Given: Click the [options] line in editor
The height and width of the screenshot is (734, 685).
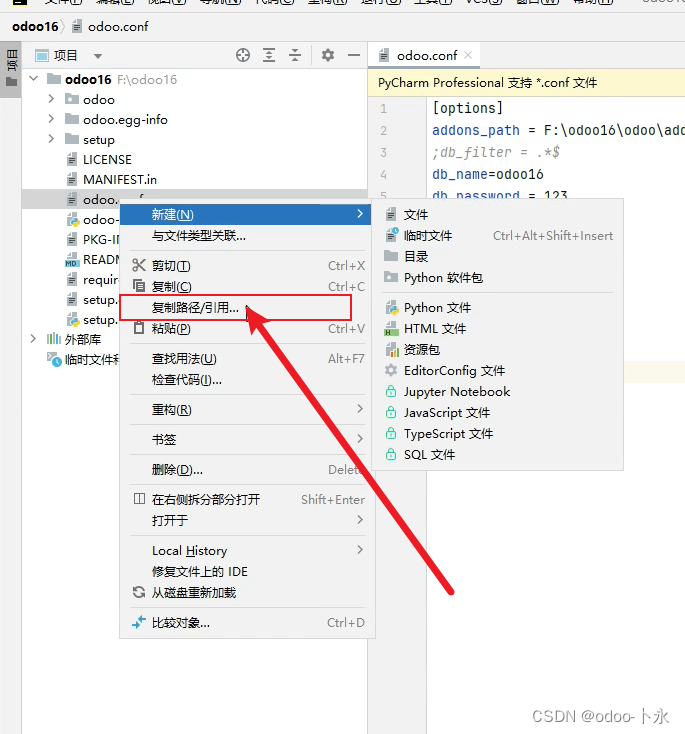Looking at the screenshot, I should (x=467, y=108).
